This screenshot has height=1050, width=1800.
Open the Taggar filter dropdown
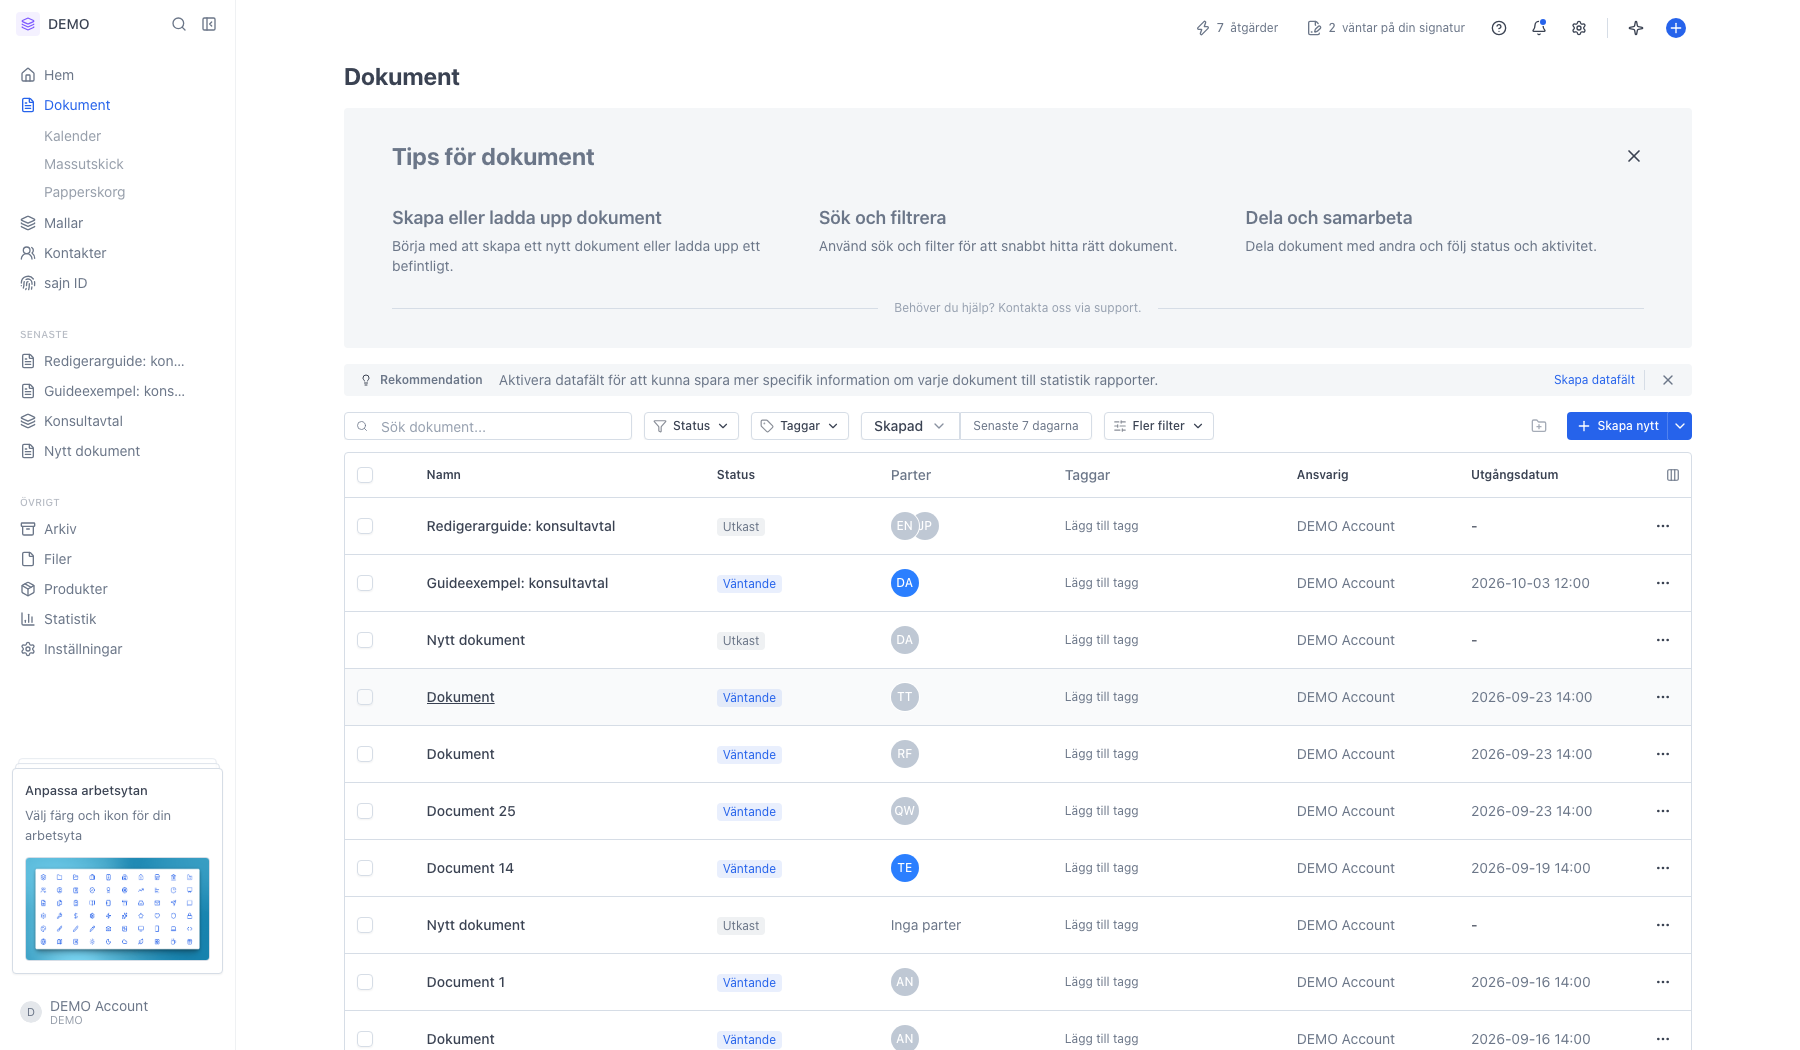(800, 426)
